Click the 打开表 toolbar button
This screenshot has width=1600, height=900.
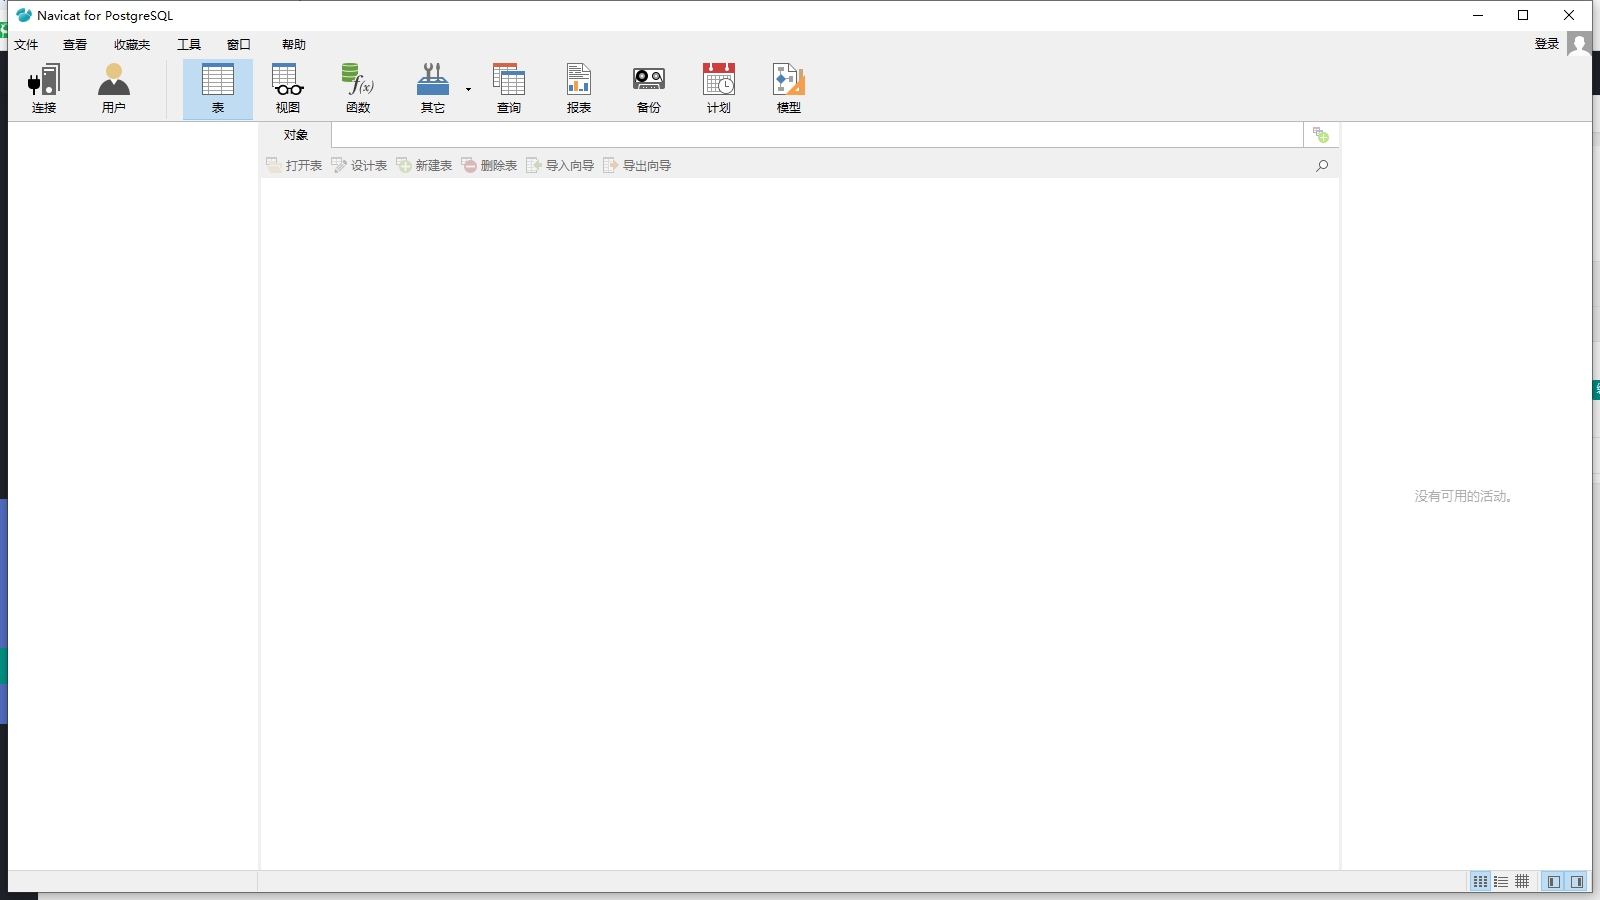[294, 165]
